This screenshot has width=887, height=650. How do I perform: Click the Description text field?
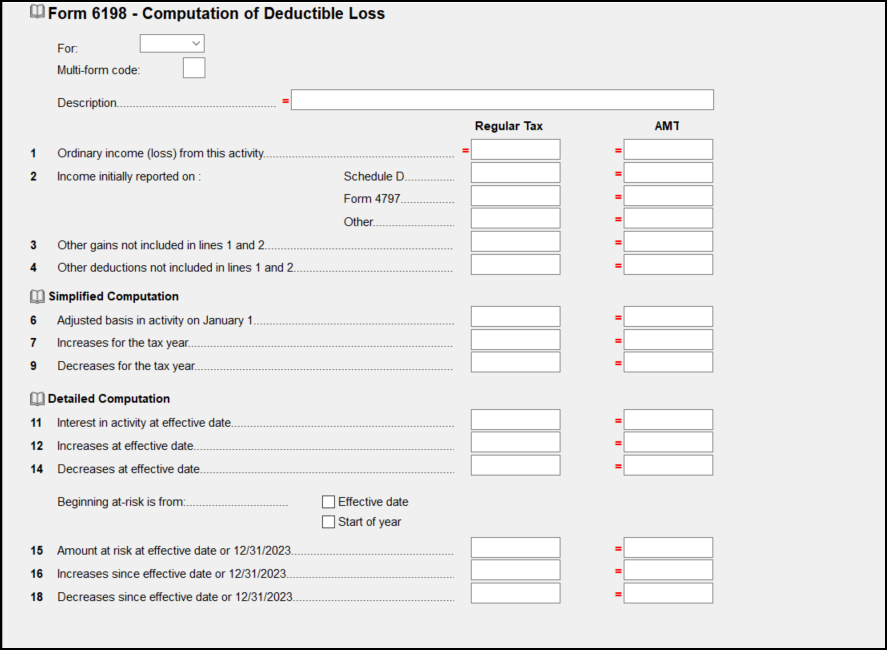pyautogui.click(x=502, y=100)
